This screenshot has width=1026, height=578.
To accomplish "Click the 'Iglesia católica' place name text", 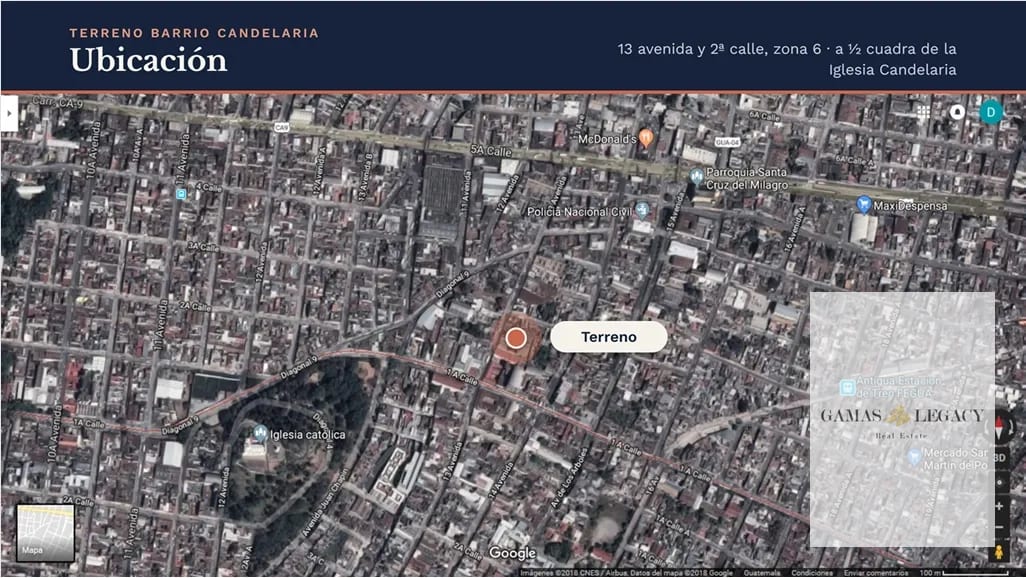I will (x=308, y=434).
